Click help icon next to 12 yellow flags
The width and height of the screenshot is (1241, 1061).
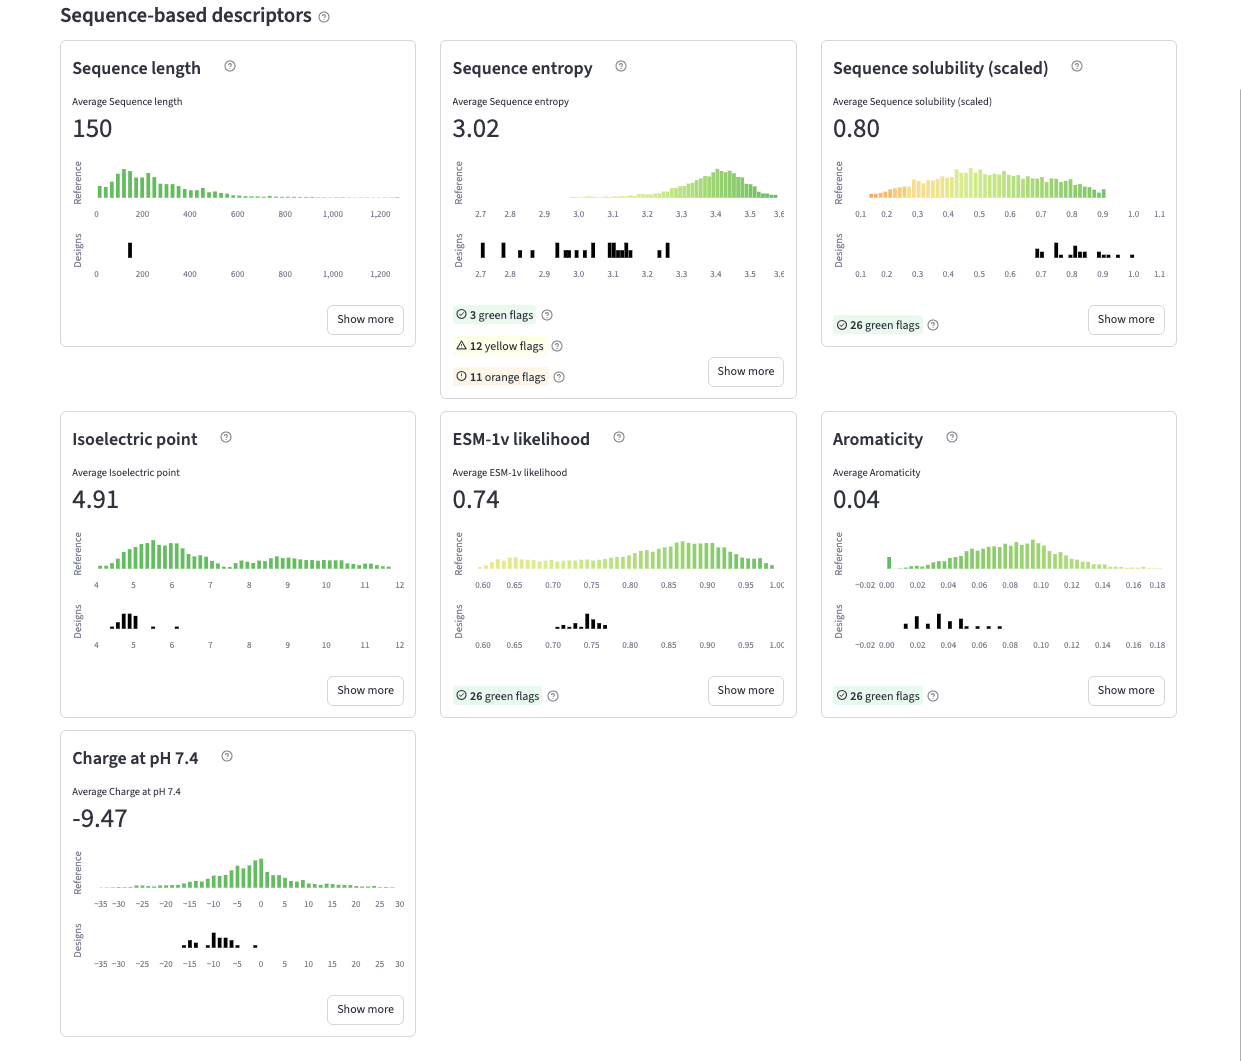point(558,346)
